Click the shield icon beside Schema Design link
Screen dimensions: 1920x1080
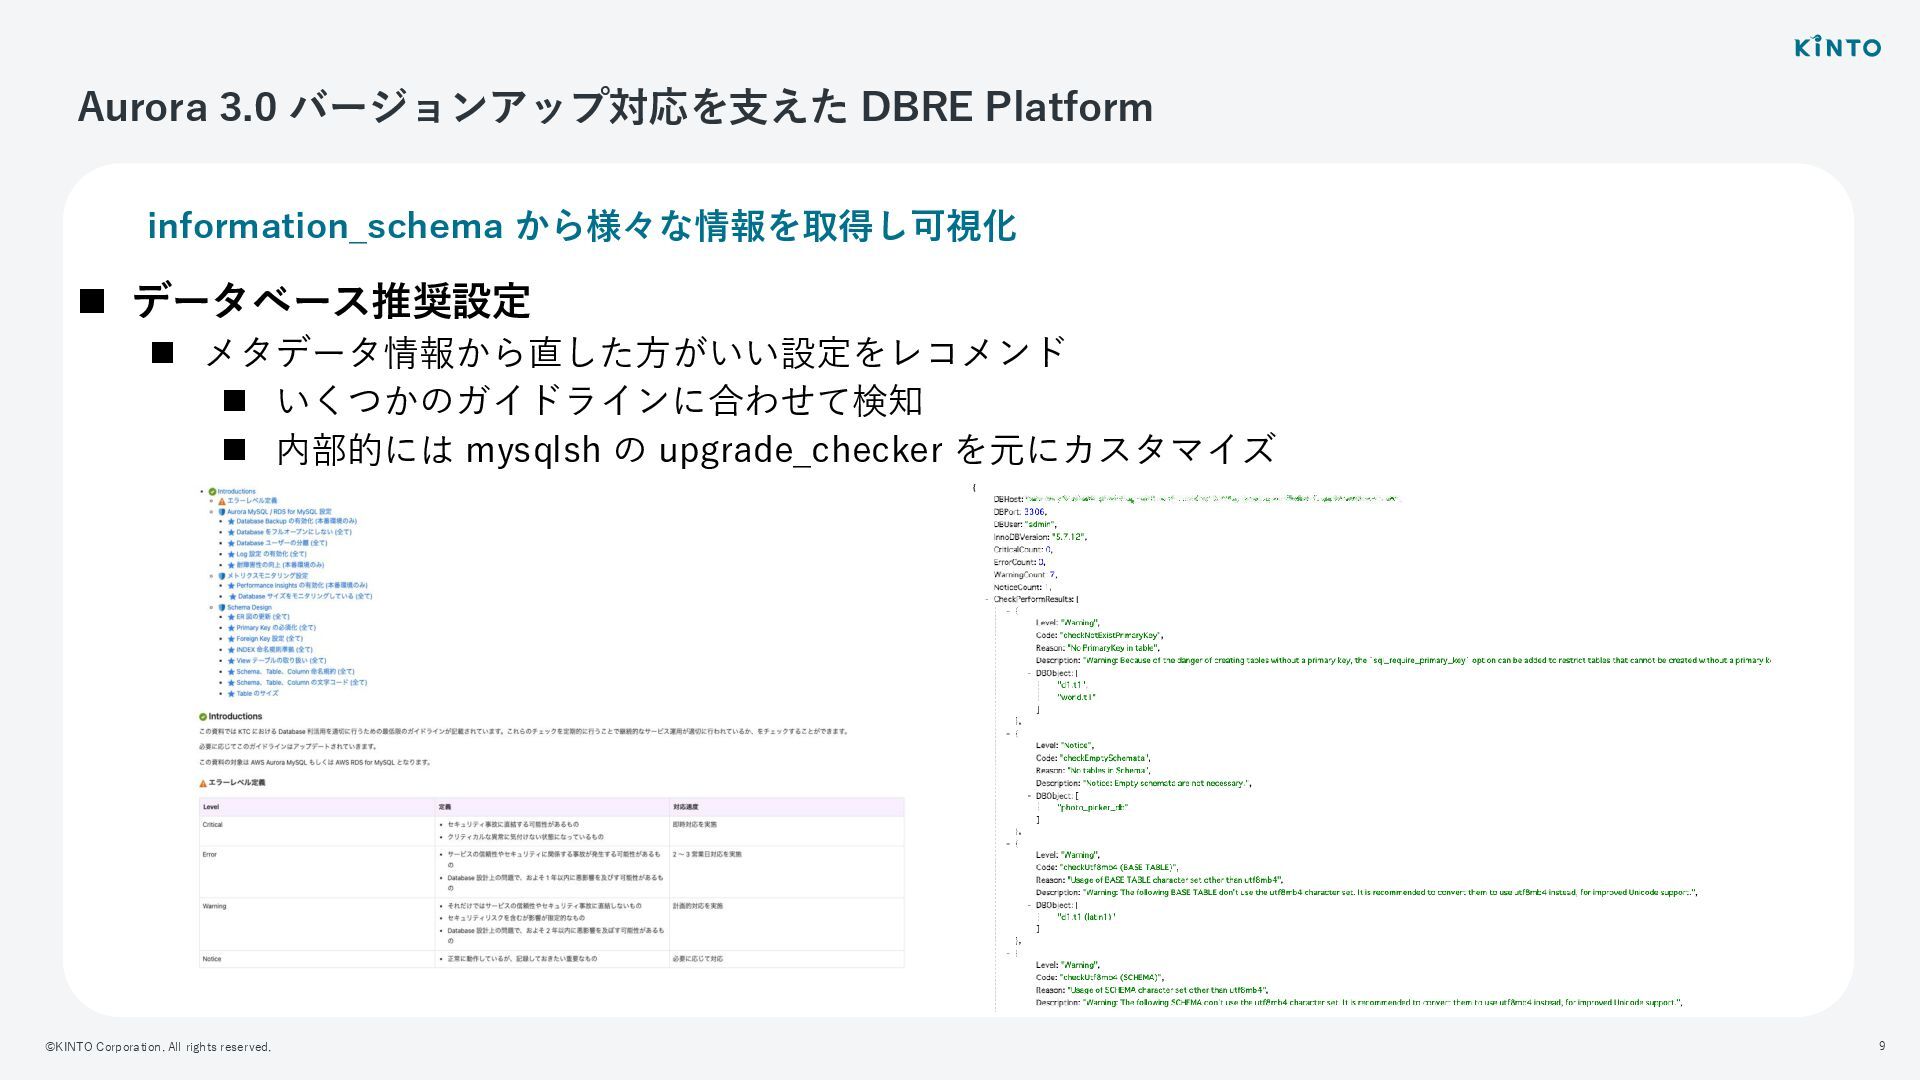(222, 607)
